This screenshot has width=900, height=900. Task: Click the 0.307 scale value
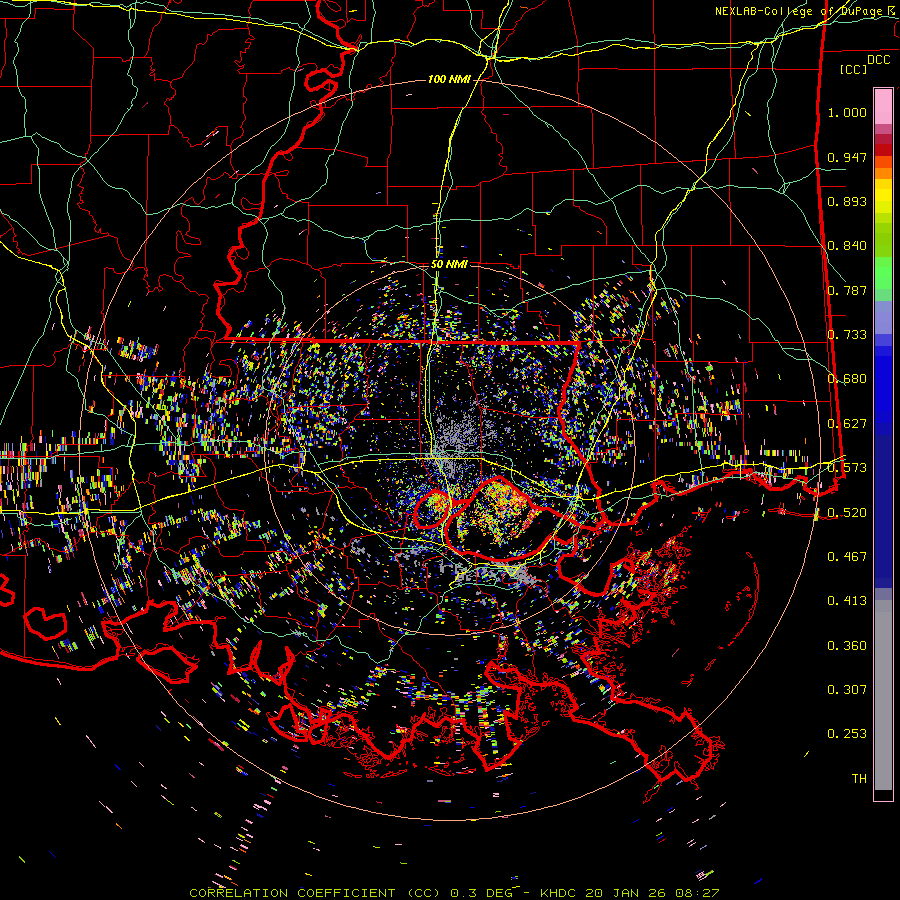pos(847,690)
